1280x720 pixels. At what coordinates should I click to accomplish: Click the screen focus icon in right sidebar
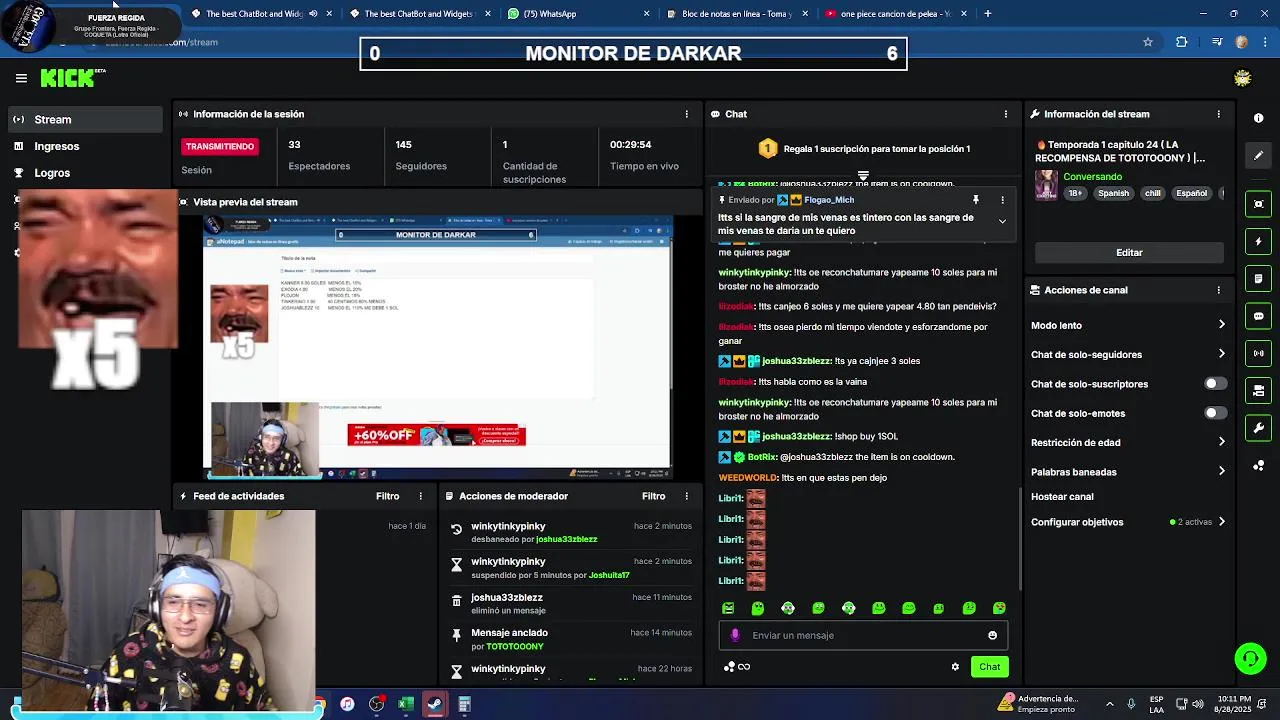pos(1258,204)
